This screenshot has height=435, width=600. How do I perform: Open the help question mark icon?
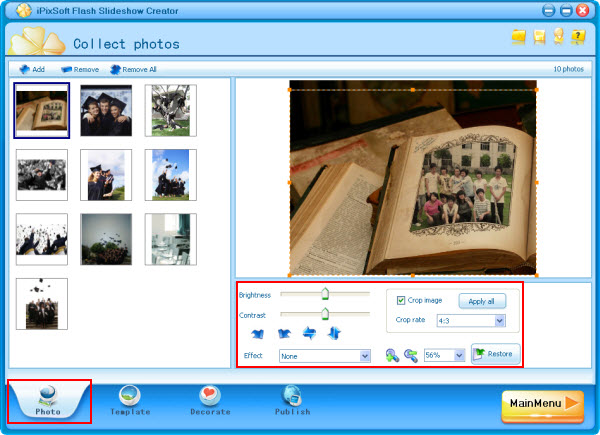click(x=578, y=37)
